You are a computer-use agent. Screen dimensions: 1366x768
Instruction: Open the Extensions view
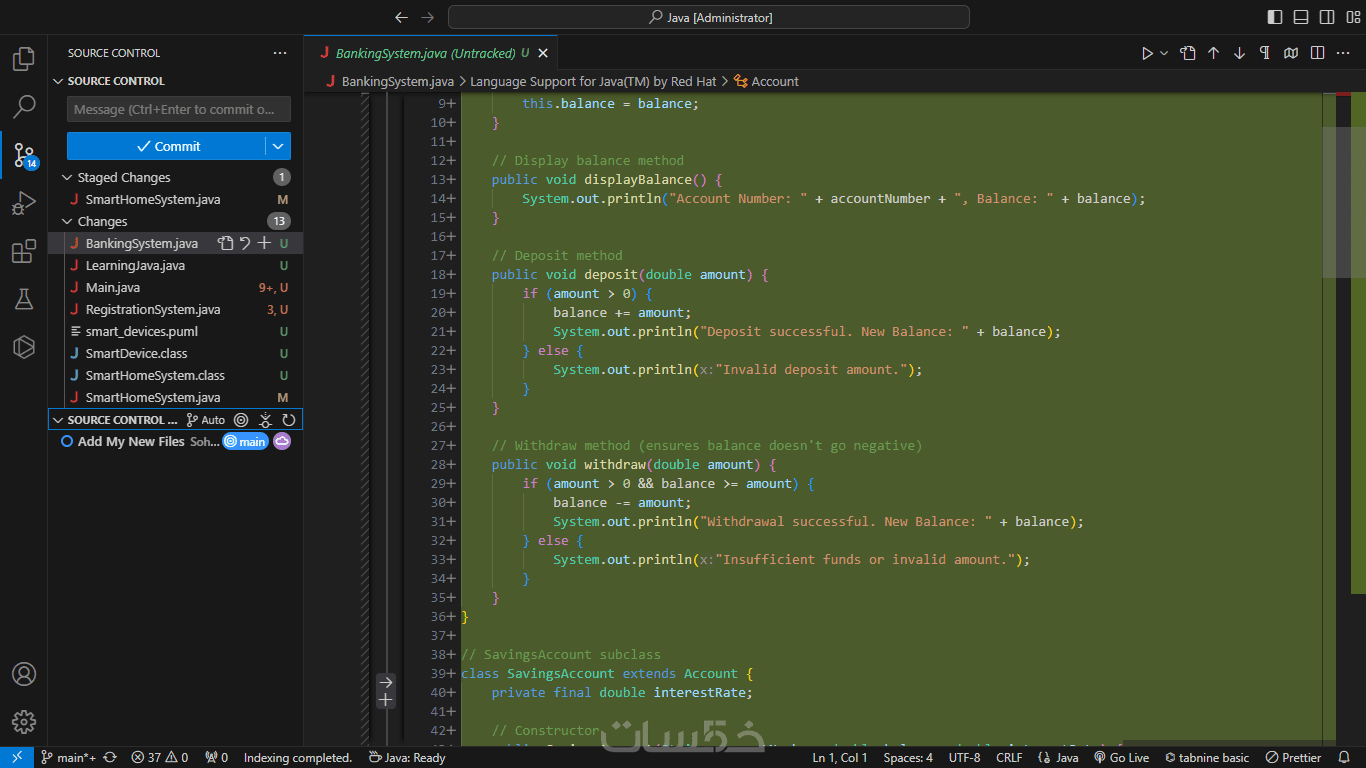[24, 251]
